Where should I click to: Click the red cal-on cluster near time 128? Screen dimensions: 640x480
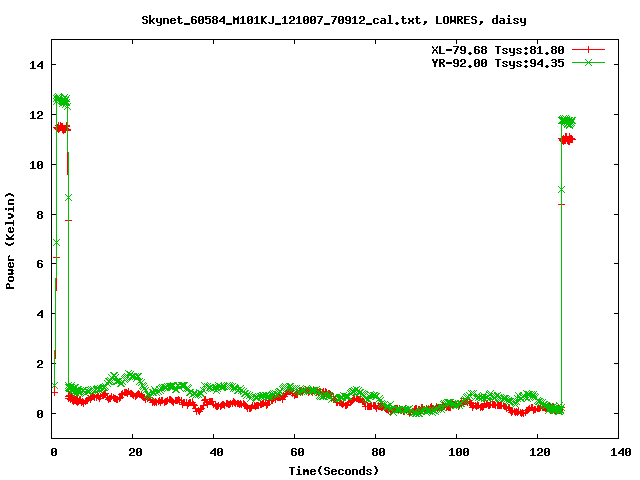pyautogui.click(x=567, y=139)
